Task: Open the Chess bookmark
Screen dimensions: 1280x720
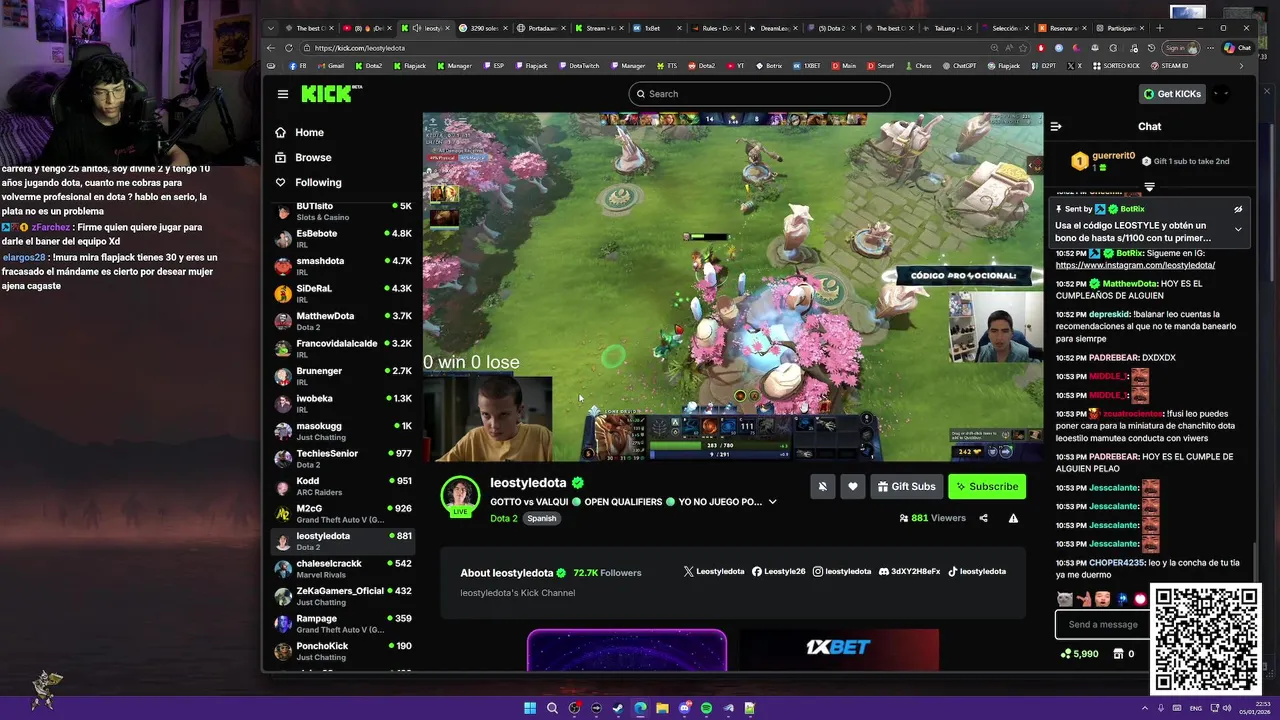Action: [x=918, y=66]
